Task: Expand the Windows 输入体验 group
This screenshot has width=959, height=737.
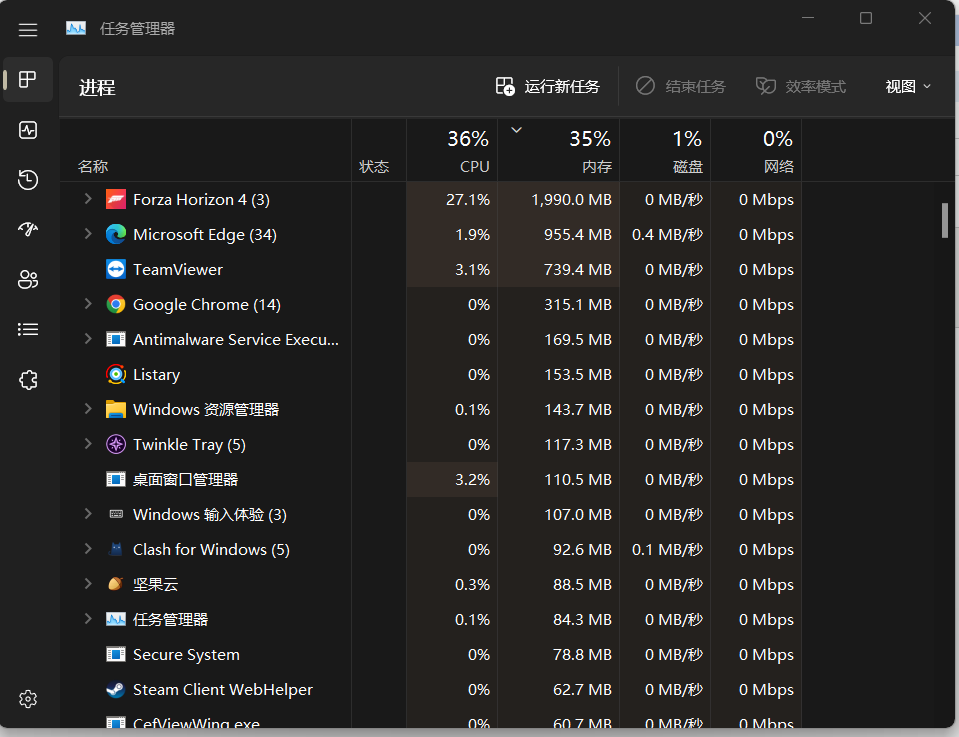Action: (x=88, y=514)
